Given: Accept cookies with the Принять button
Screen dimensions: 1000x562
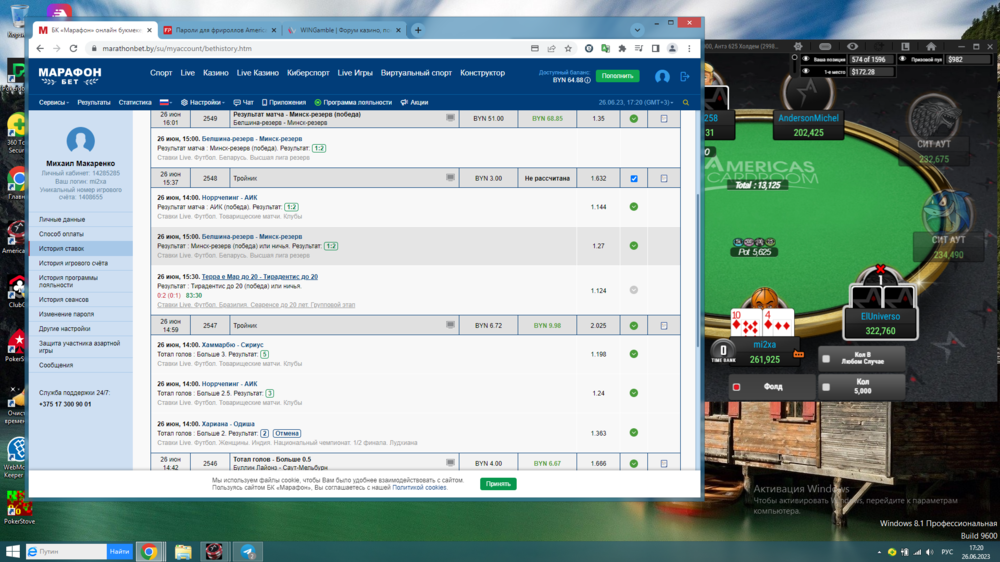Looking at the screenshot, I should point(498,483).
